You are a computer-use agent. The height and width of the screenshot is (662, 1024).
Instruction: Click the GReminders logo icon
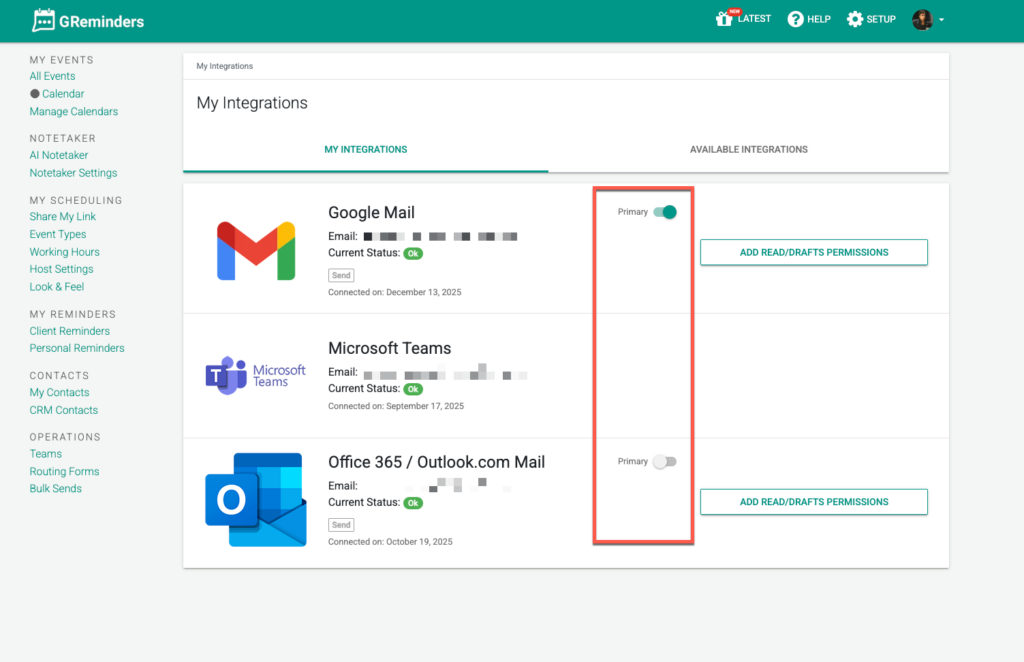tap(44, 20)
